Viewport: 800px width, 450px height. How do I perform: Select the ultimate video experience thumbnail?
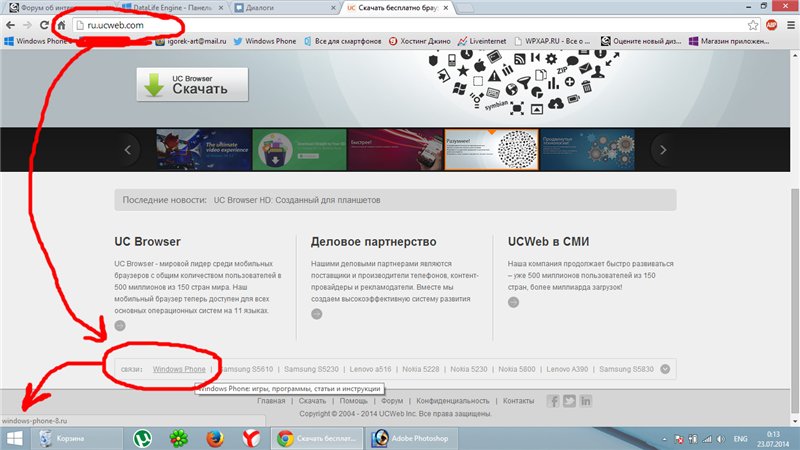click(x=204, y=149)
